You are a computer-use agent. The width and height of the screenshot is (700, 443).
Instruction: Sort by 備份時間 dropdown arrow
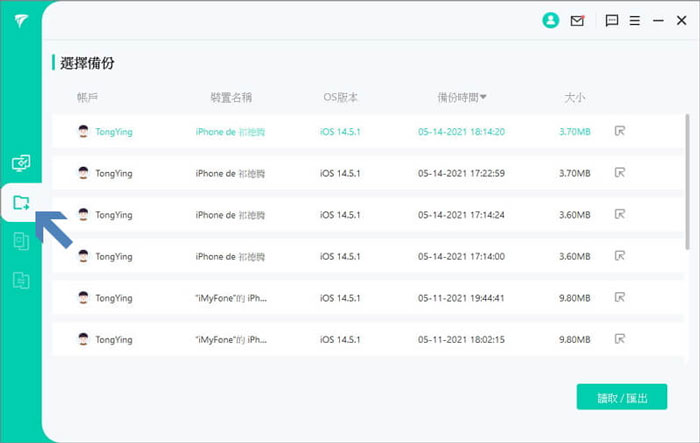point(483,97)
